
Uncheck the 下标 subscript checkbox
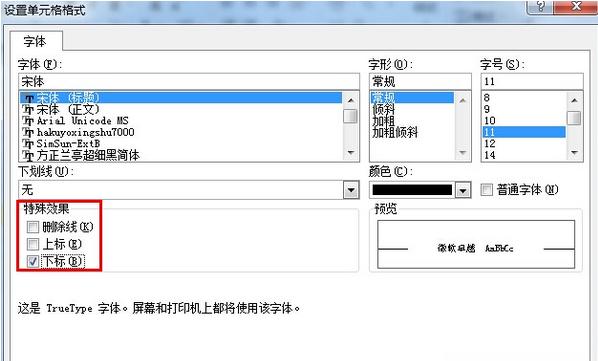coord(33,261)
